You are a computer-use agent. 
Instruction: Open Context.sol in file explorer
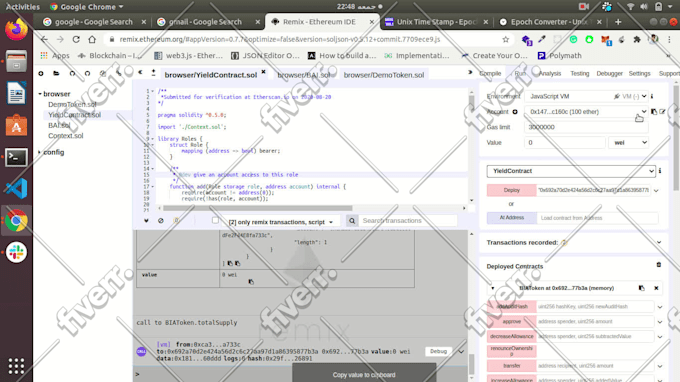click(x=65, y=136)
